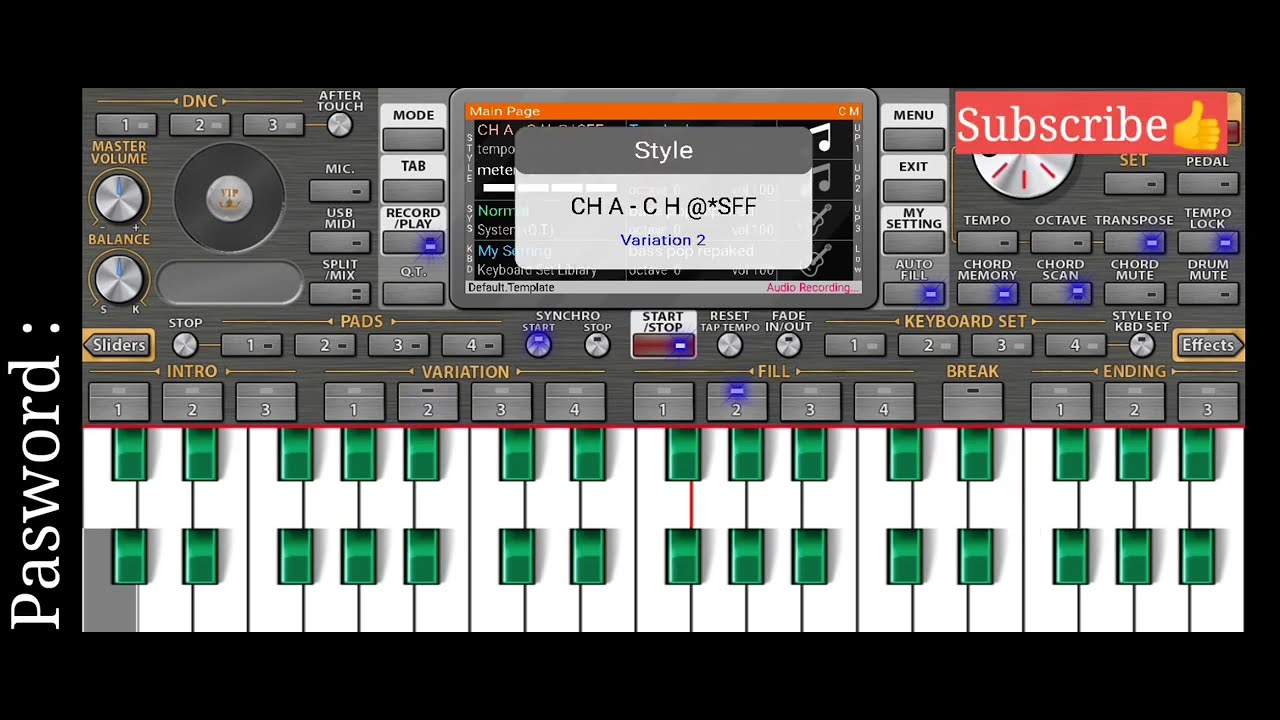The width and height of the screenshot is (1280, 720).
Task: Toggle Synchro Stop knob
Action: (x=597, y=345)
